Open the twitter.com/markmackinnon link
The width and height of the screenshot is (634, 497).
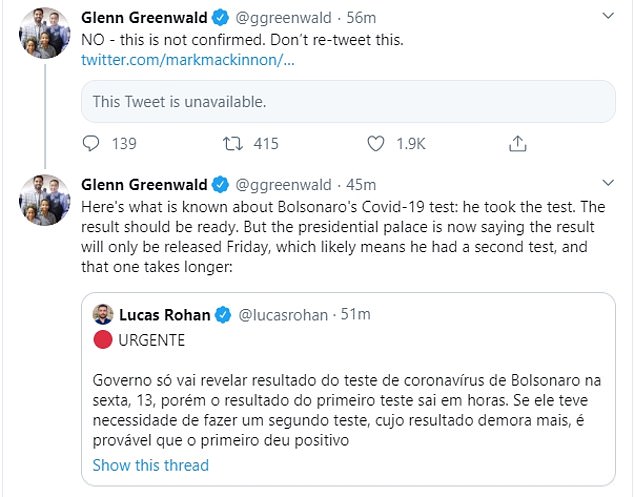click(x=188, y=60)
